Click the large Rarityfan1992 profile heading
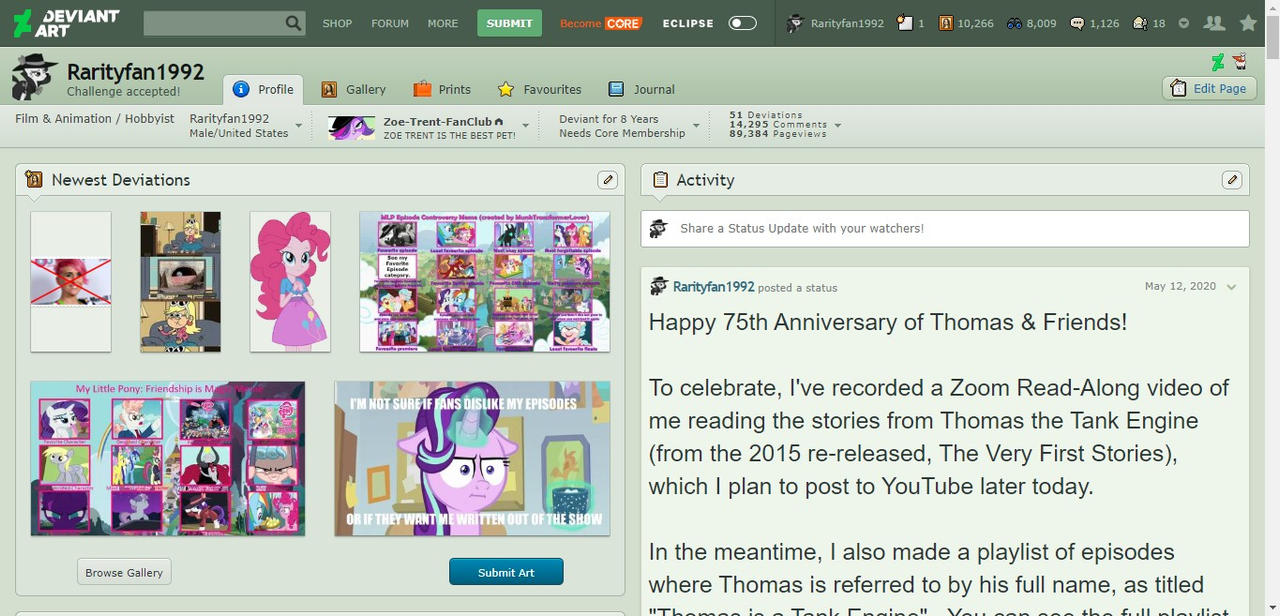Image resolution: width=1280 pixels, height=616 pixels. click(x=135, y=71)
